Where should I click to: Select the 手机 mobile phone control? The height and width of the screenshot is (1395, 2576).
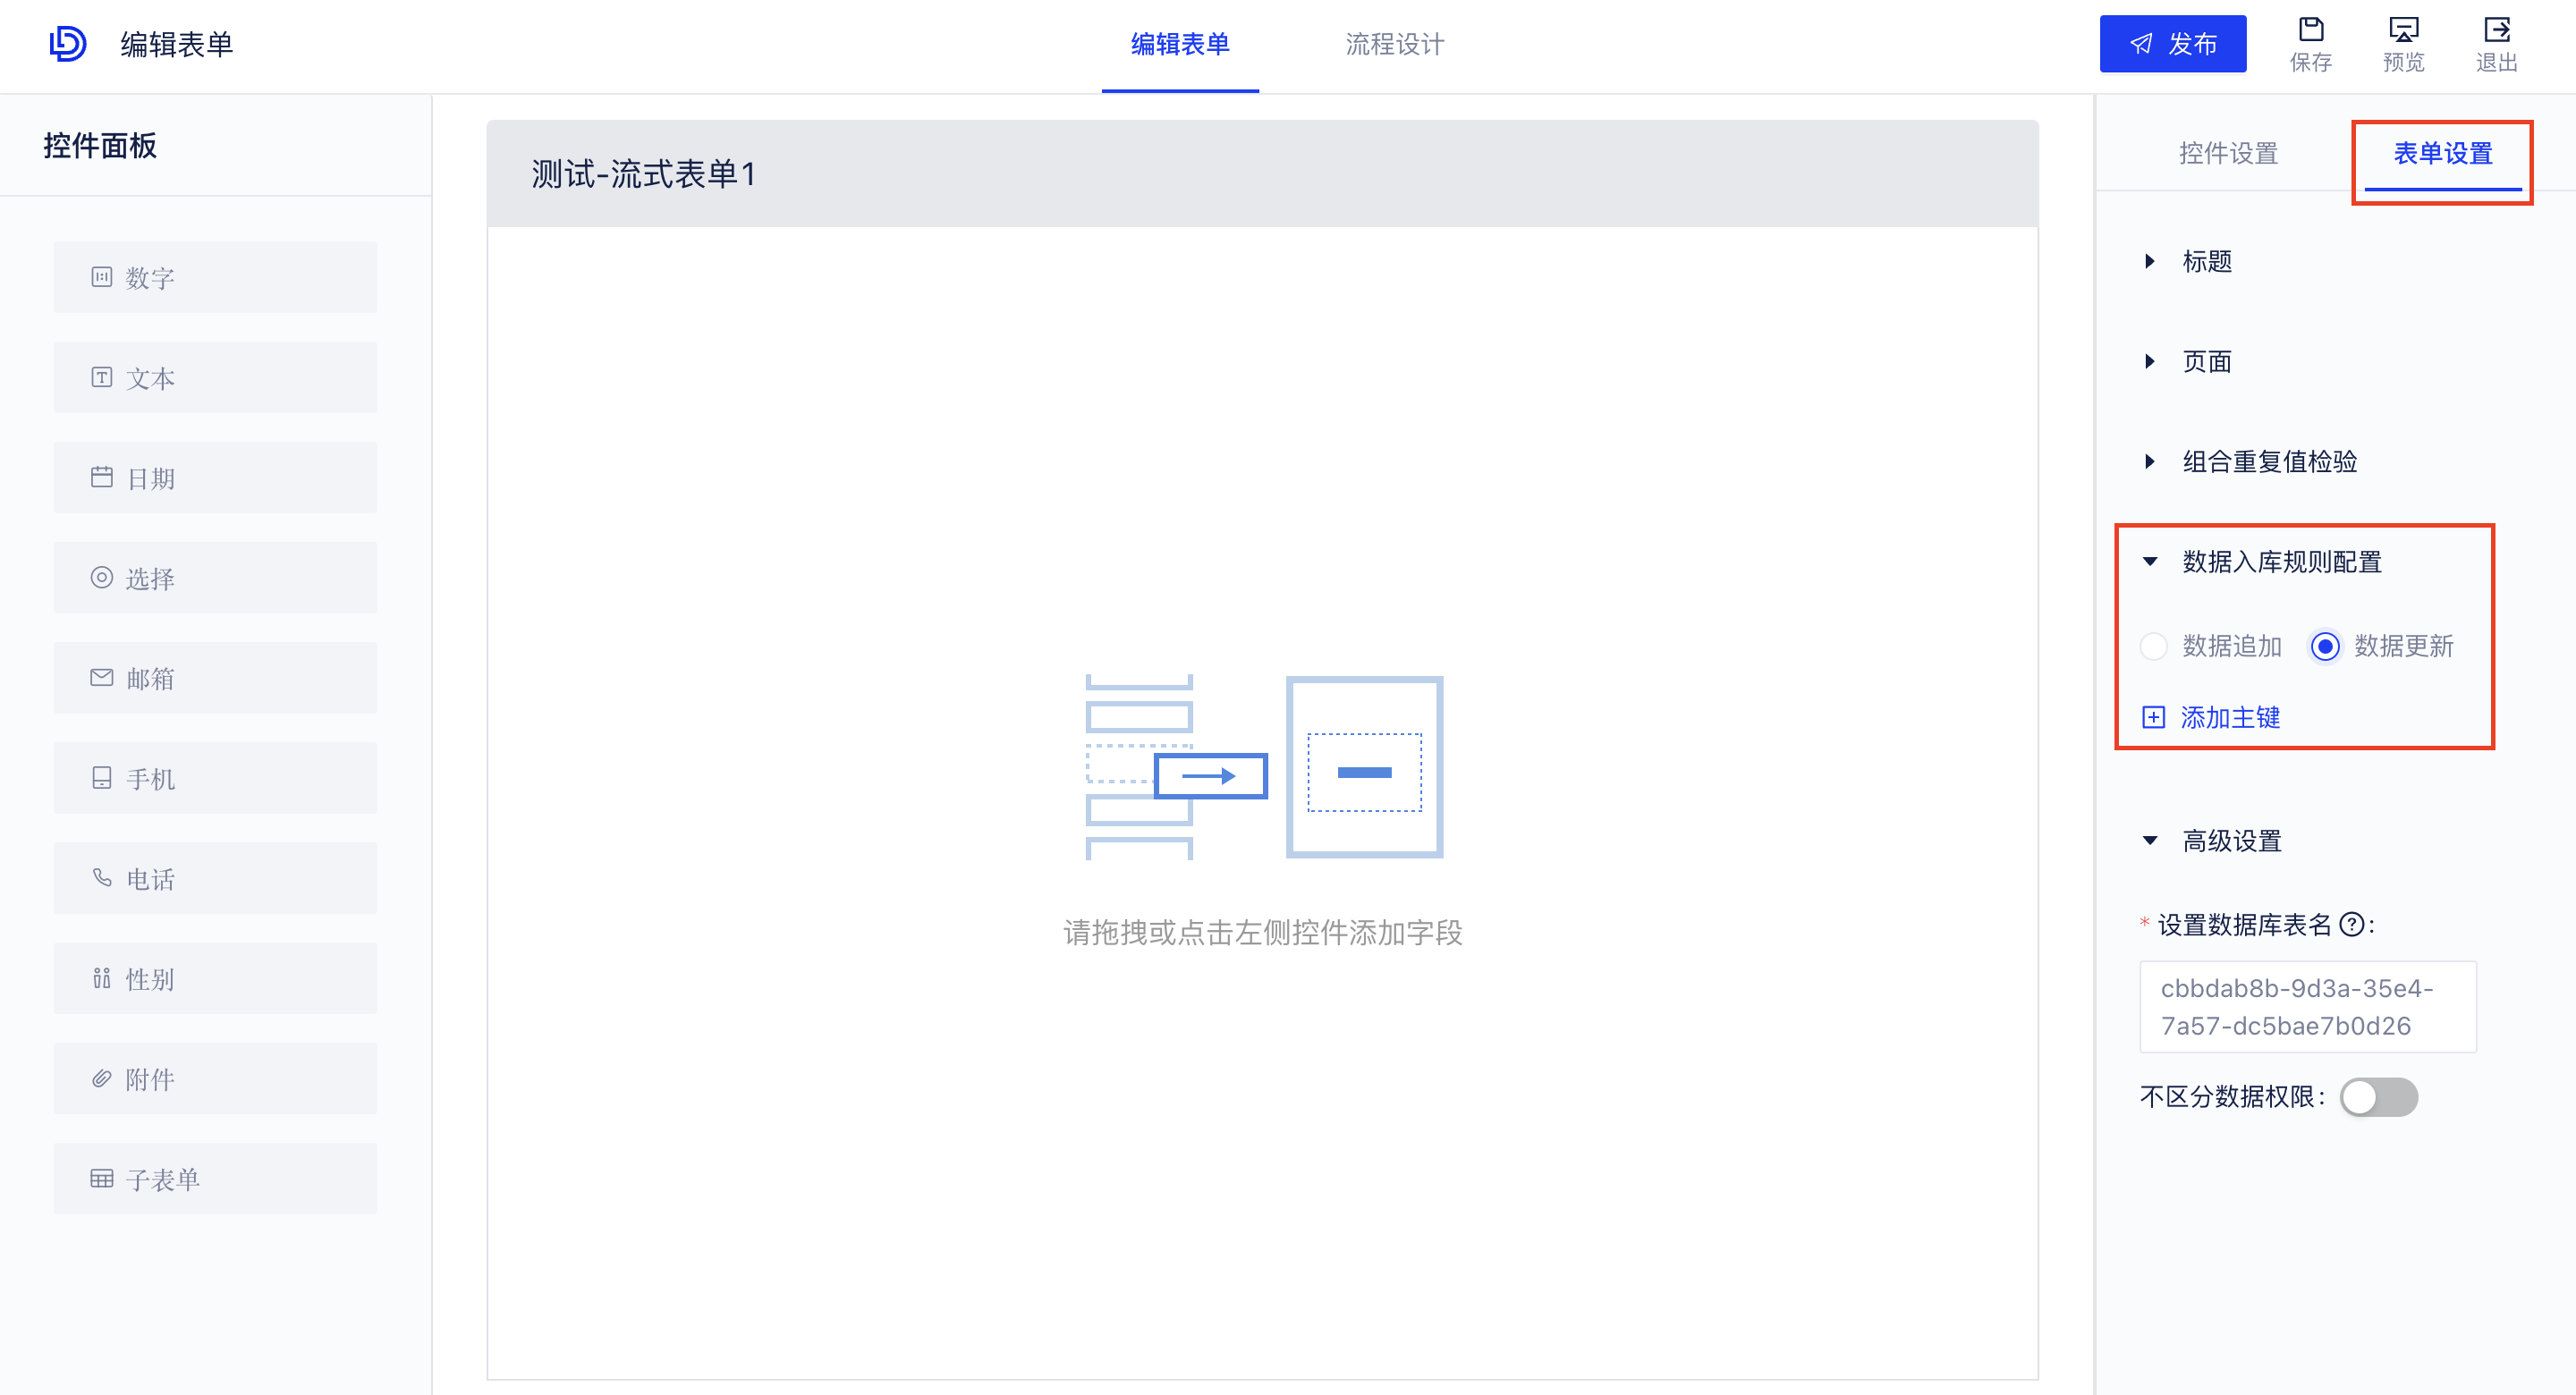pyautogui.click(x=215, y=778)
